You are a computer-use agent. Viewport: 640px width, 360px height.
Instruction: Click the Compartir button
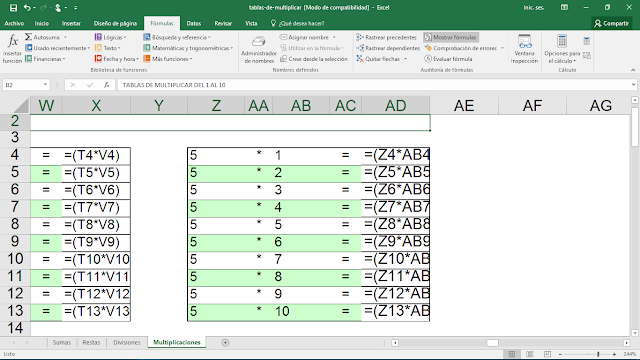[x=611, y=23]
